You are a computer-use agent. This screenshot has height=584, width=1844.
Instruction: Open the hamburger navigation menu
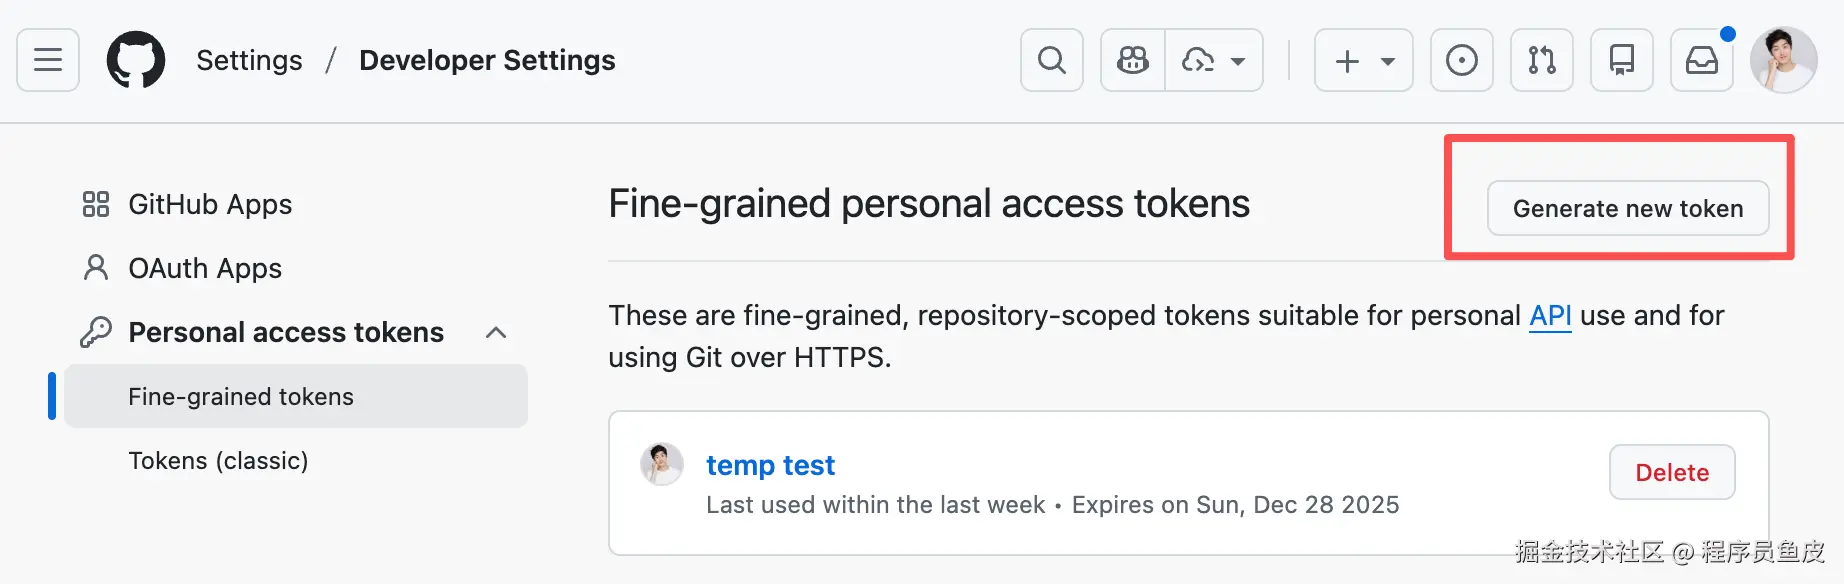pos(48,60)
